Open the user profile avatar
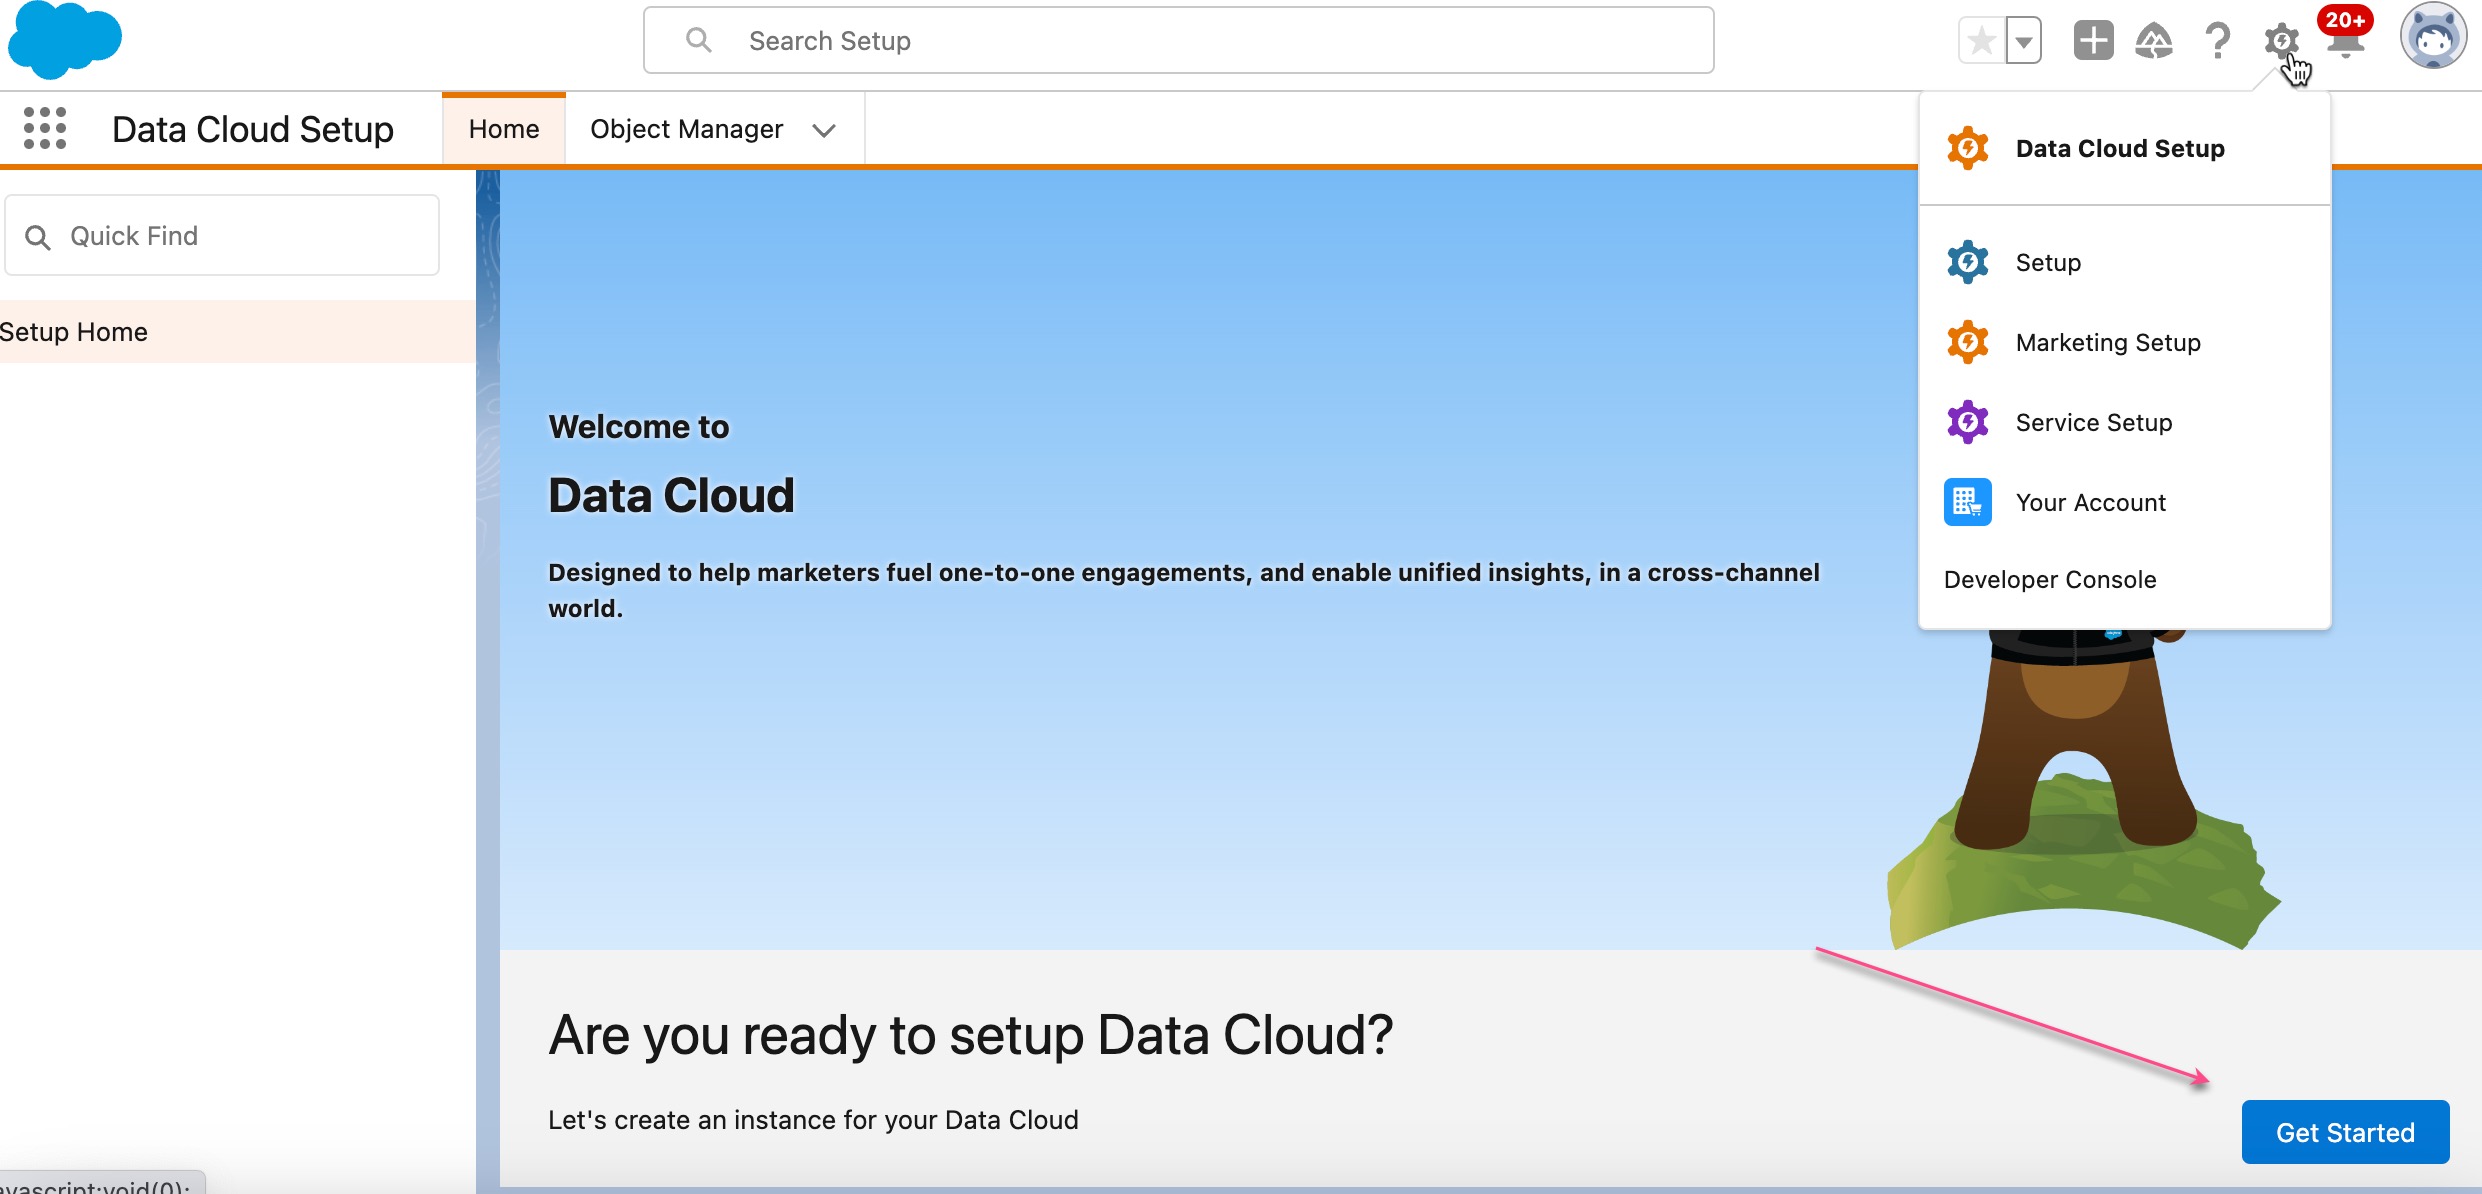The height and width of the screenshot is (1194, 2482). (x=2433, y=37)
